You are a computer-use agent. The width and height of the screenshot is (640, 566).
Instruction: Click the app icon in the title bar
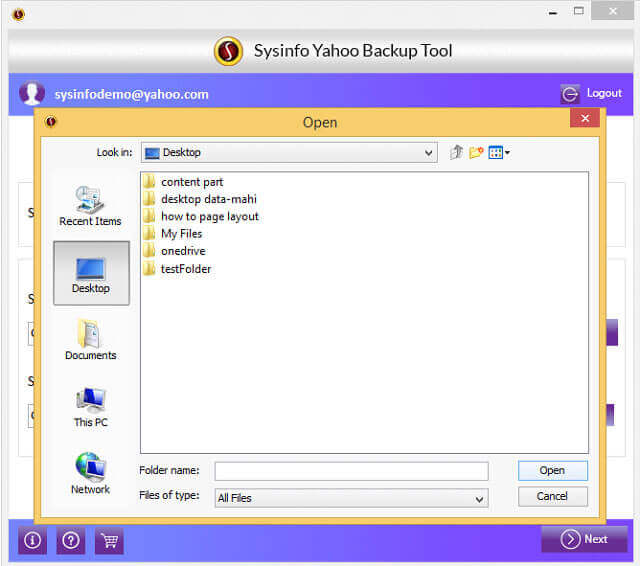(18, 15)
